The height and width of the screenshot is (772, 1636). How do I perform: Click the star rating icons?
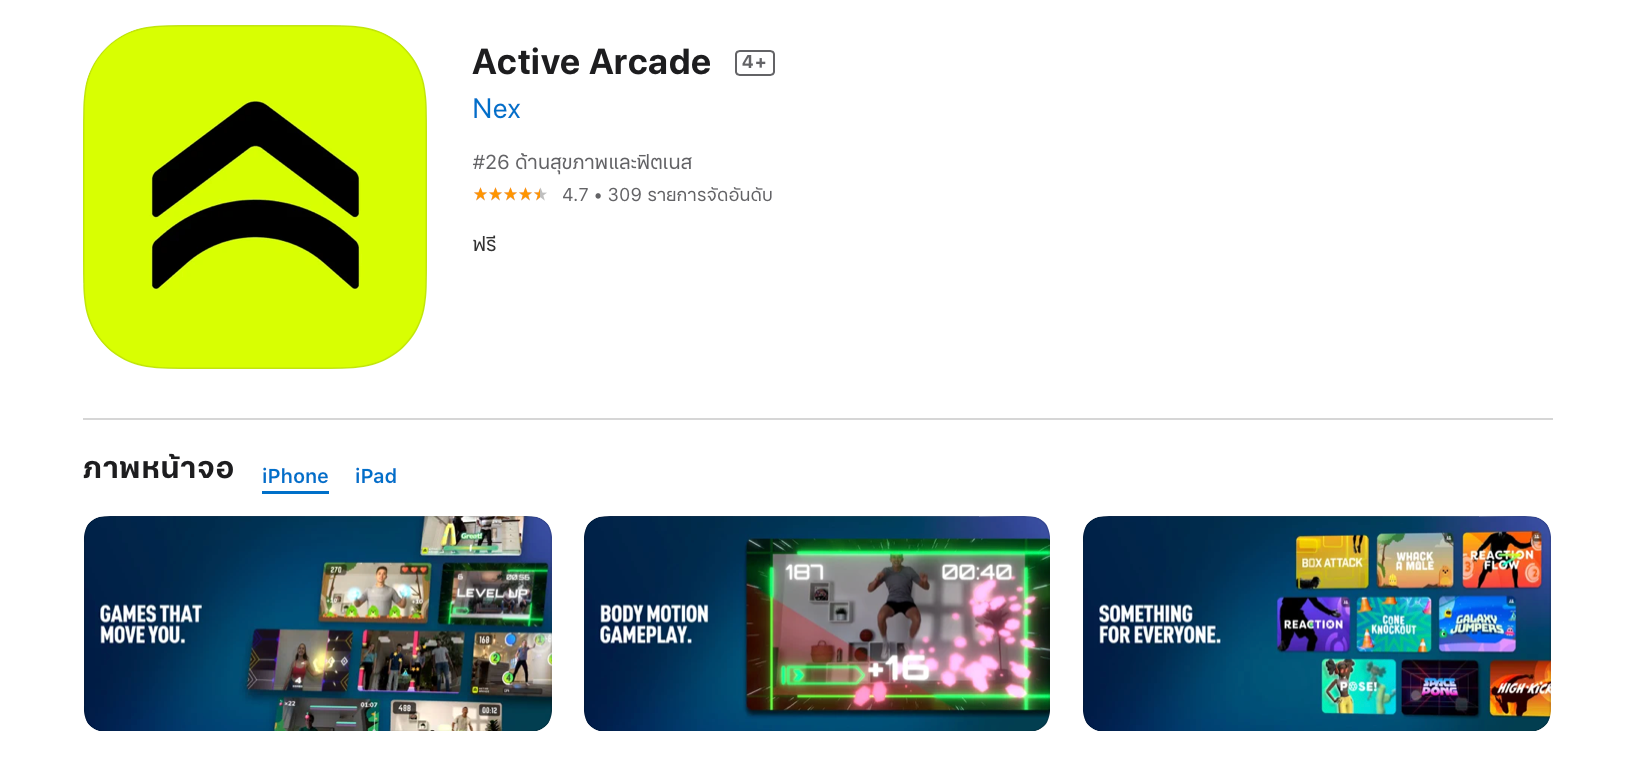point(510,194)
